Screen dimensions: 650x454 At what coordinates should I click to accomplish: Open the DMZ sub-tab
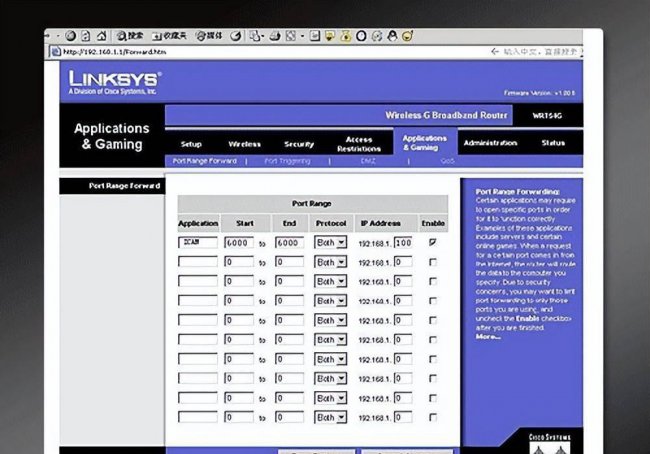tap(368, 161)
